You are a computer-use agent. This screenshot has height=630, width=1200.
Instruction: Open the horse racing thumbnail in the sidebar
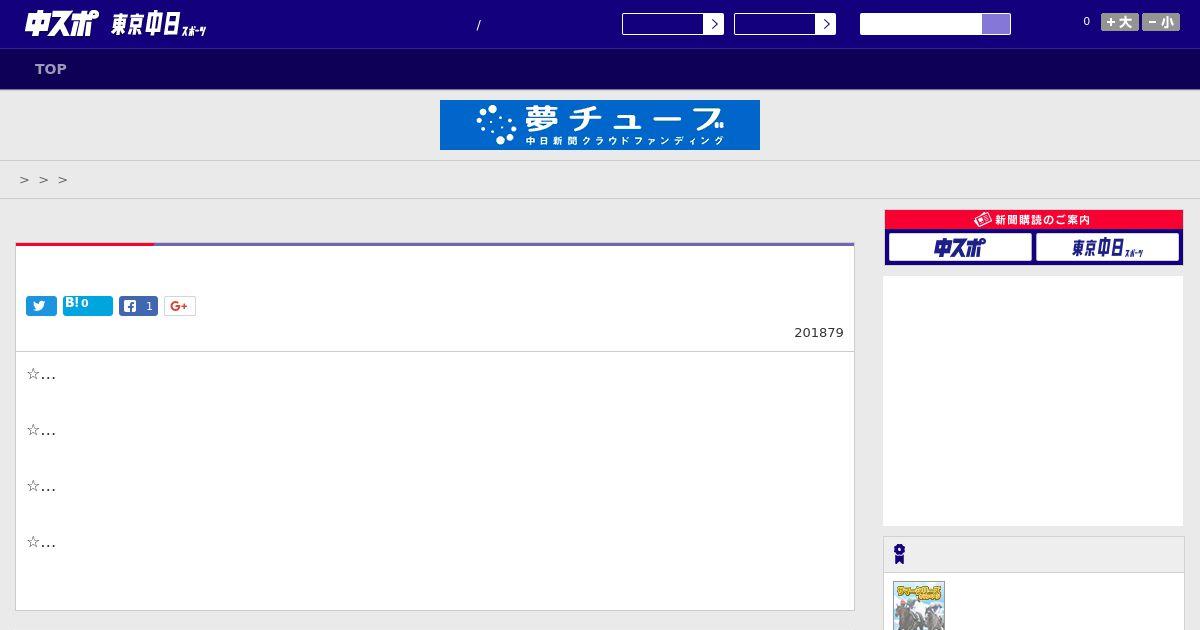tap(919, 606)
